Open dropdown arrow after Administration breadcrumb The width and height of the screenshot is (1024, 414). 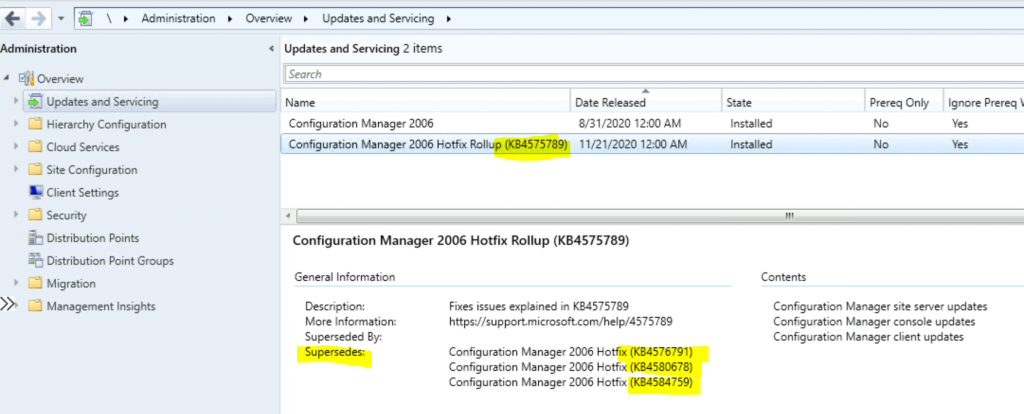(230, 19)
